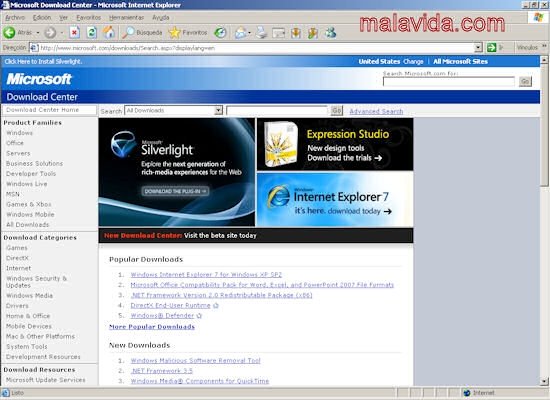Open the back history dropdown arrow
550x400 pixels.
point(38,33)
